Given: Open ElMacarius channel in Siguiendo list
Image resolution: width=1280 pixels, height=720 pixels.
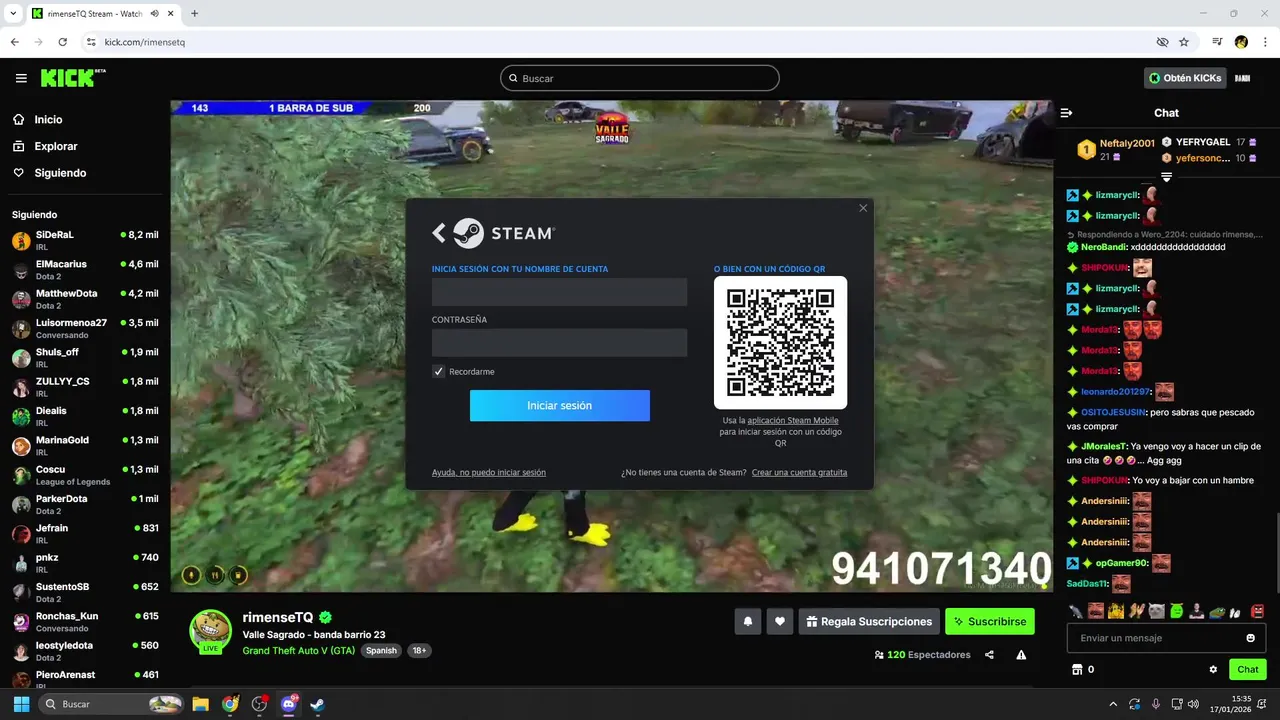Looking at the screenshot, I should tap(85, 270).
